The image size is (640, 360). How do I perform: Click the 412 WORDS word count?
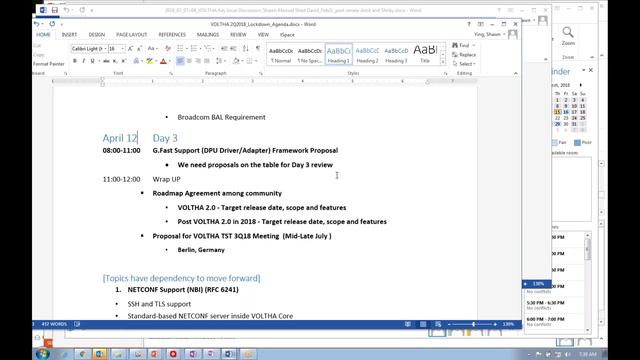click(54, 324)
